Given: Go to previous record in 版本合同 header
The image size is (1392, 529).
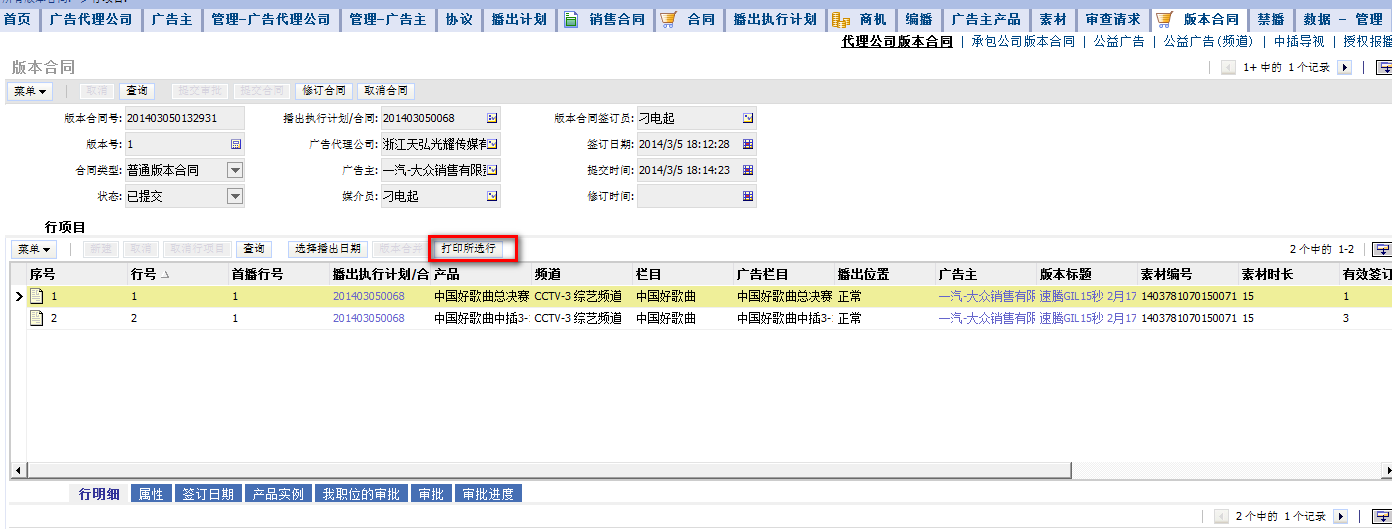Looking at the screenshot, I should click(1229, 68).
